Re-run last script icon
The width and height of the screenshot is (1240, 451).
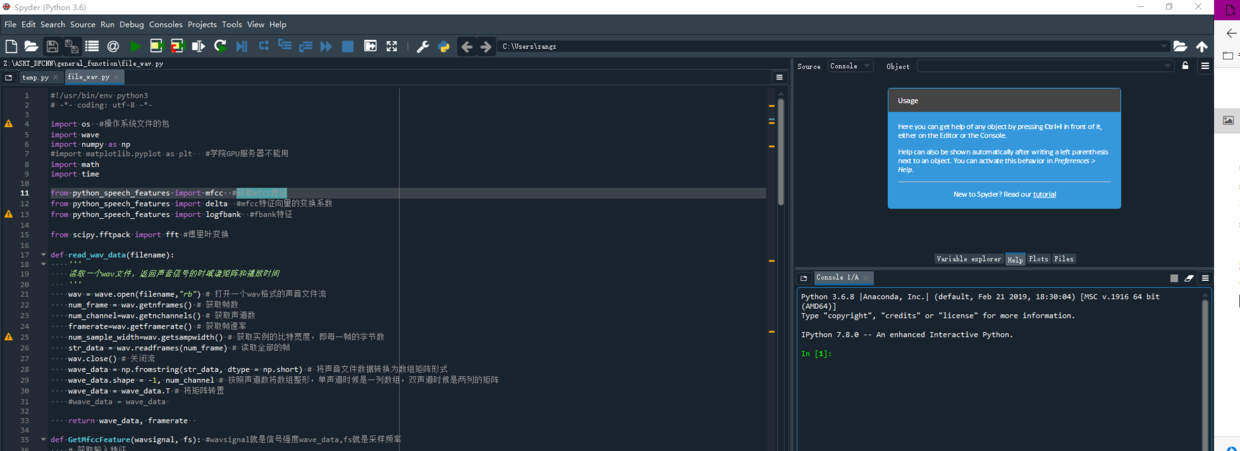pos(220,46)
